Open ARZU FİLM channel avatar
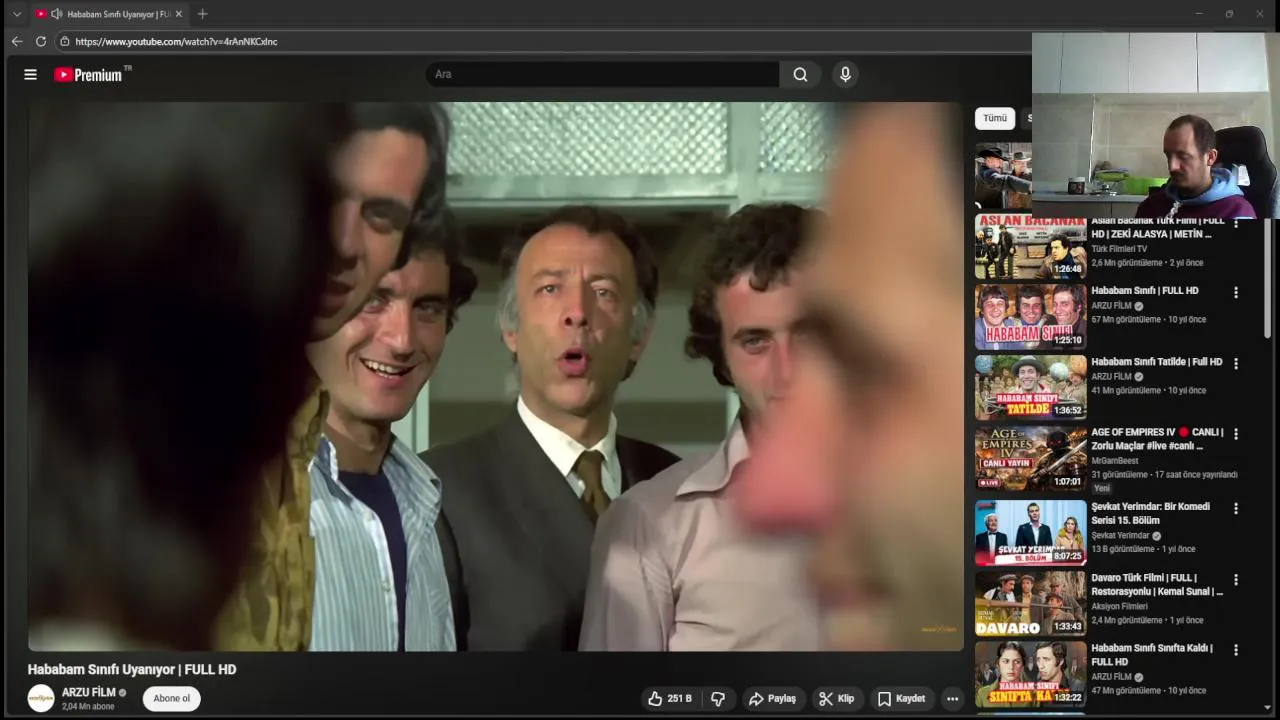Viewport: 1280px width, 720px height. pyautogui.click(x=41, y=698)
